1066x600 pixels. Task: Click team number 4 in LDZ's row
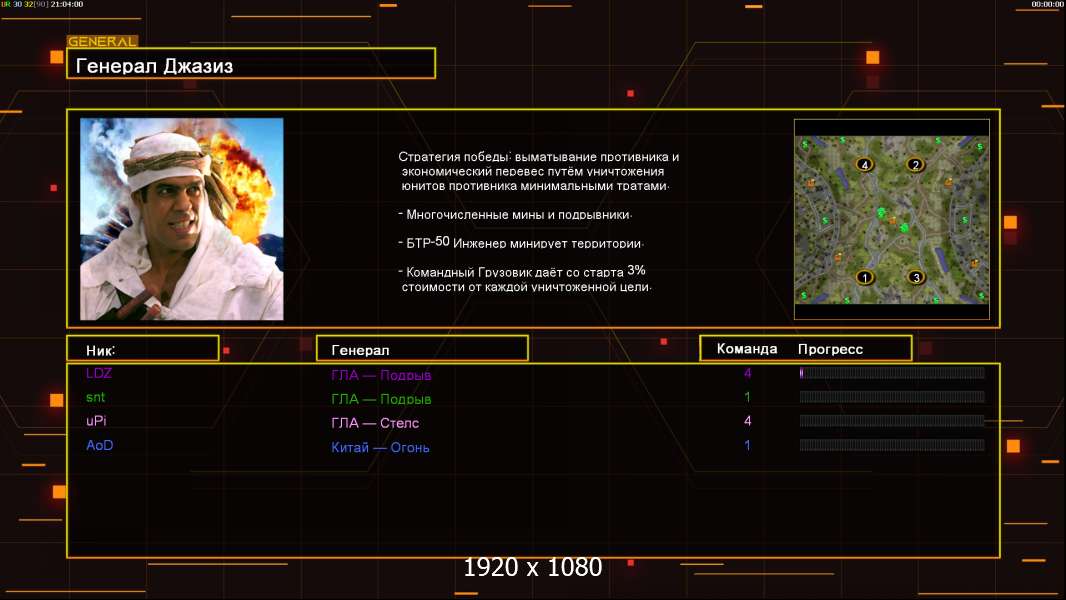coord(747,373)
